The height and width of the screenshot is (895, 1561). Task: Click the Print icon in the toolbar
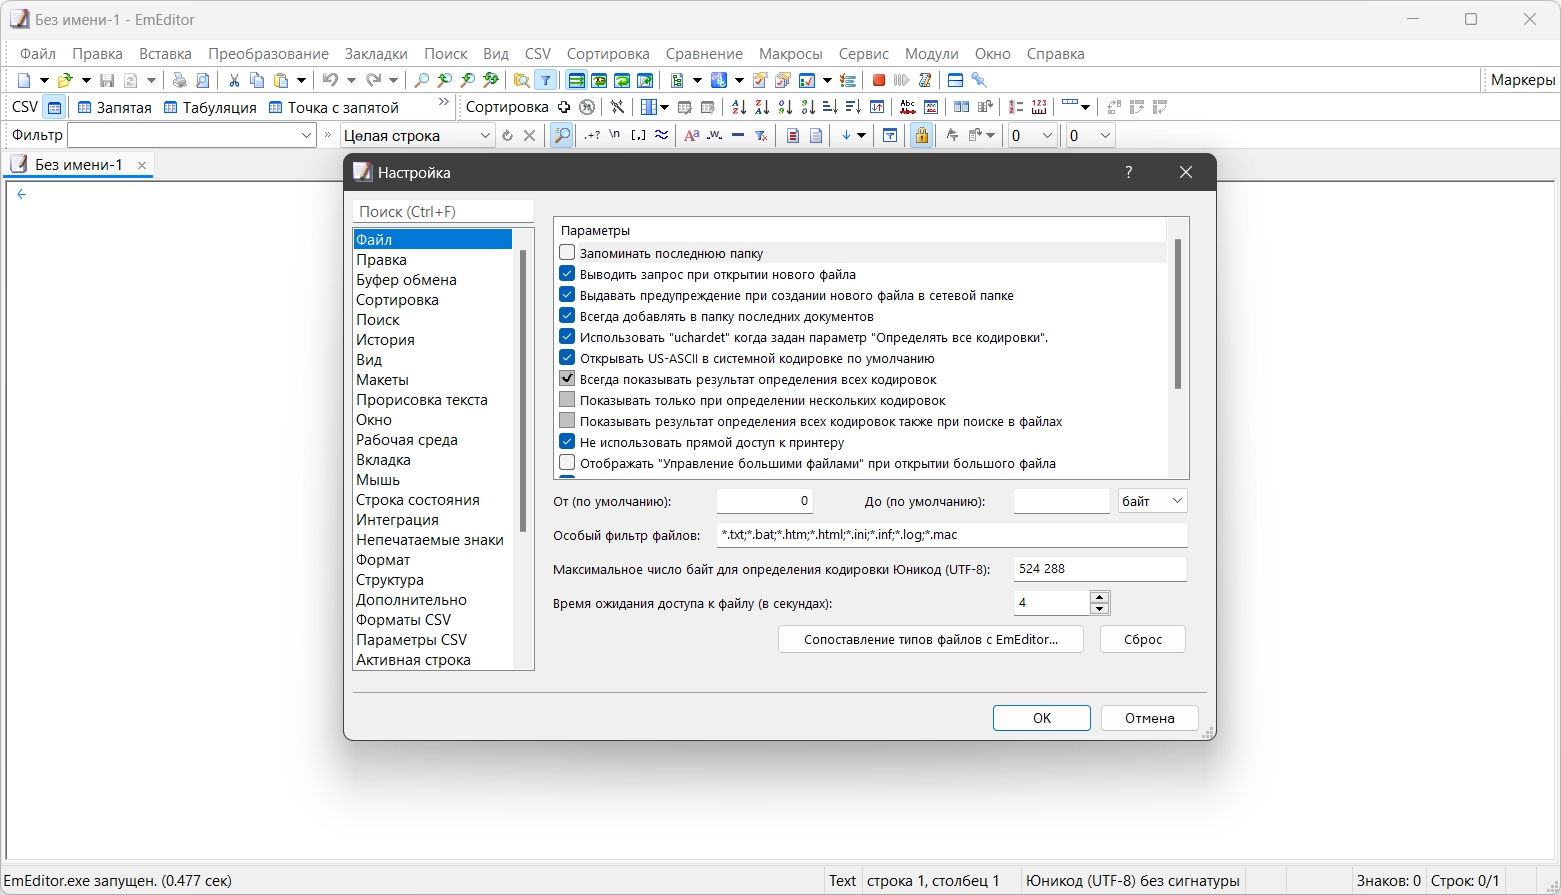(179, 80)
